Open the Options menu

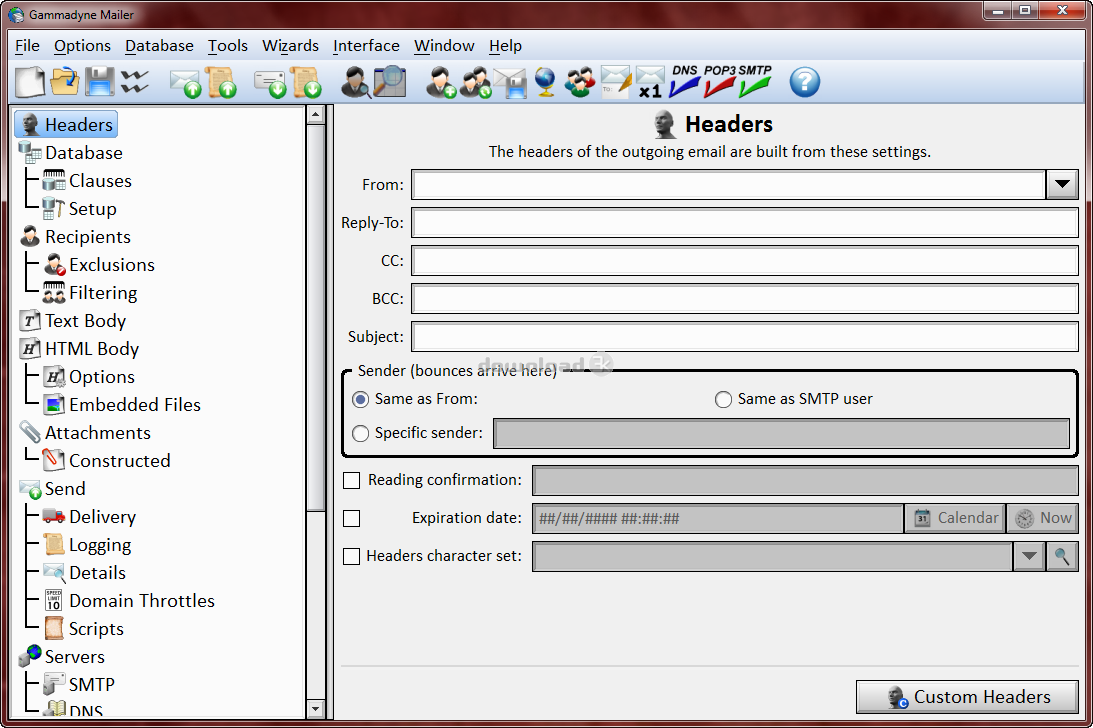82,46
